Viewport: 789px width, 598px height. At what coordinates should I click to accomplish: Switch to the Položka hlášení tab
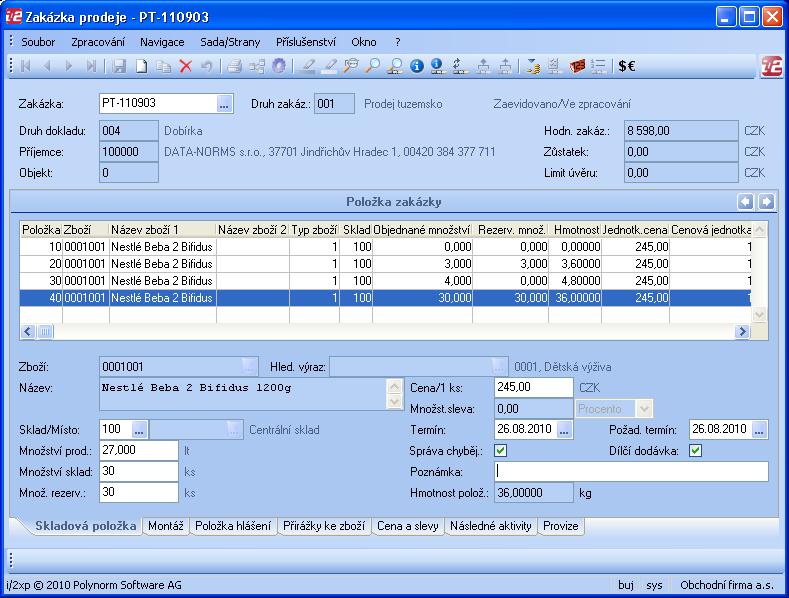tap(233, 526)
